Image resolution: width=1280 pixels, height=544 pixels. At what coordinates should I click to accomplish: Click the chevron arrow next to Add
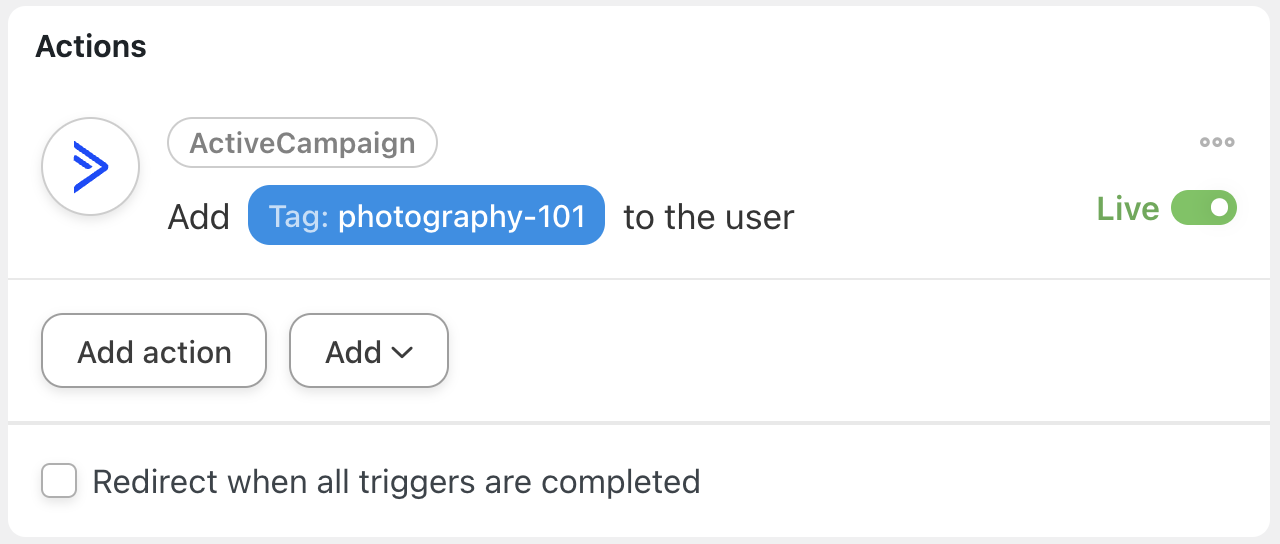point(402,352)
